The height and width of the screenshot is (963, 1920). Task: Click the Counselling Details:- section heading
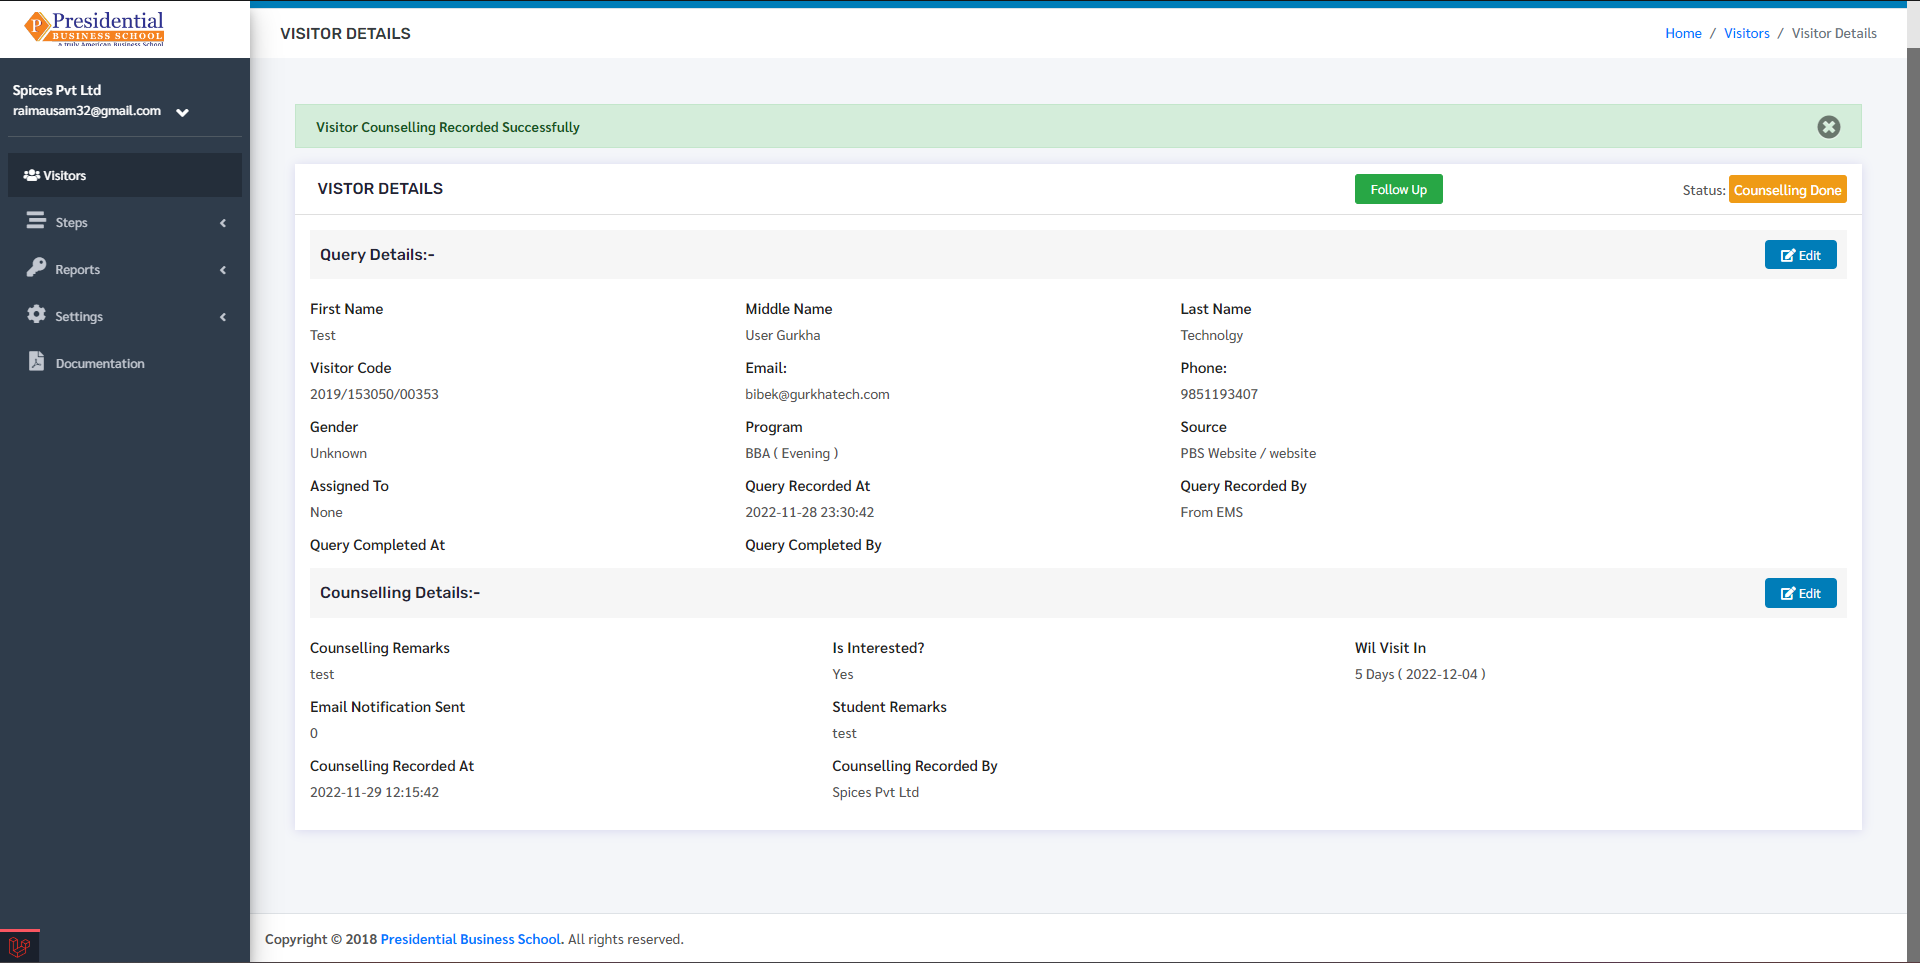pyautogui.click(x=400, y=593)
